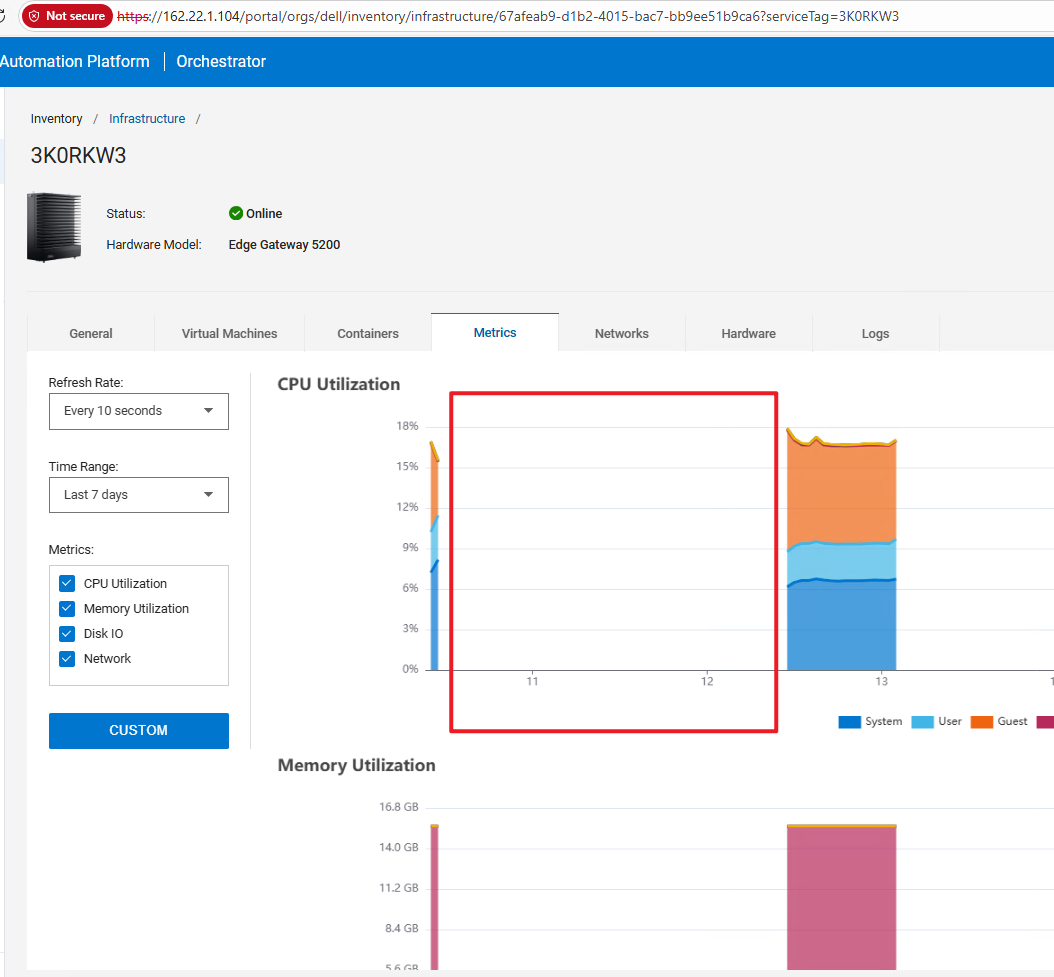The image size is (1054, 977).
Task: Open the Infrastructure breadcrumb link
Action: [146, 118]
